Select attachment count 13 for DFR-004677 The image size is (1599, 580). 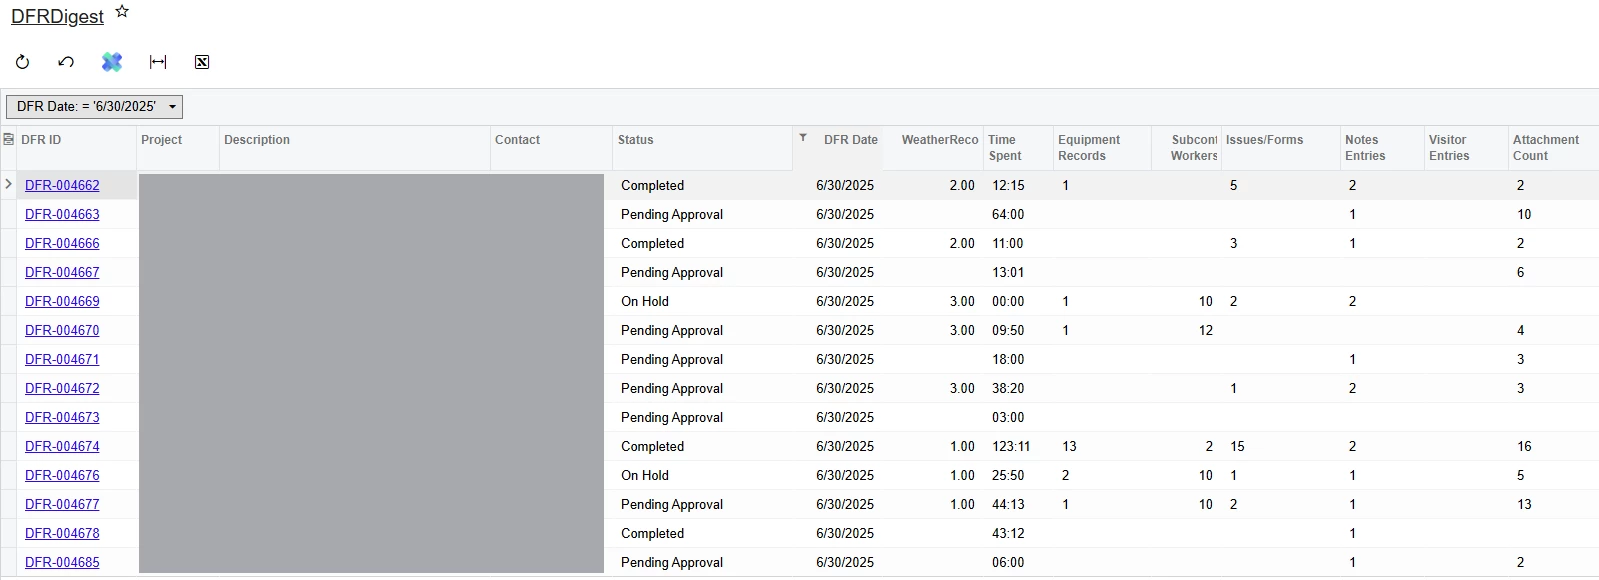click(1524, 504)
